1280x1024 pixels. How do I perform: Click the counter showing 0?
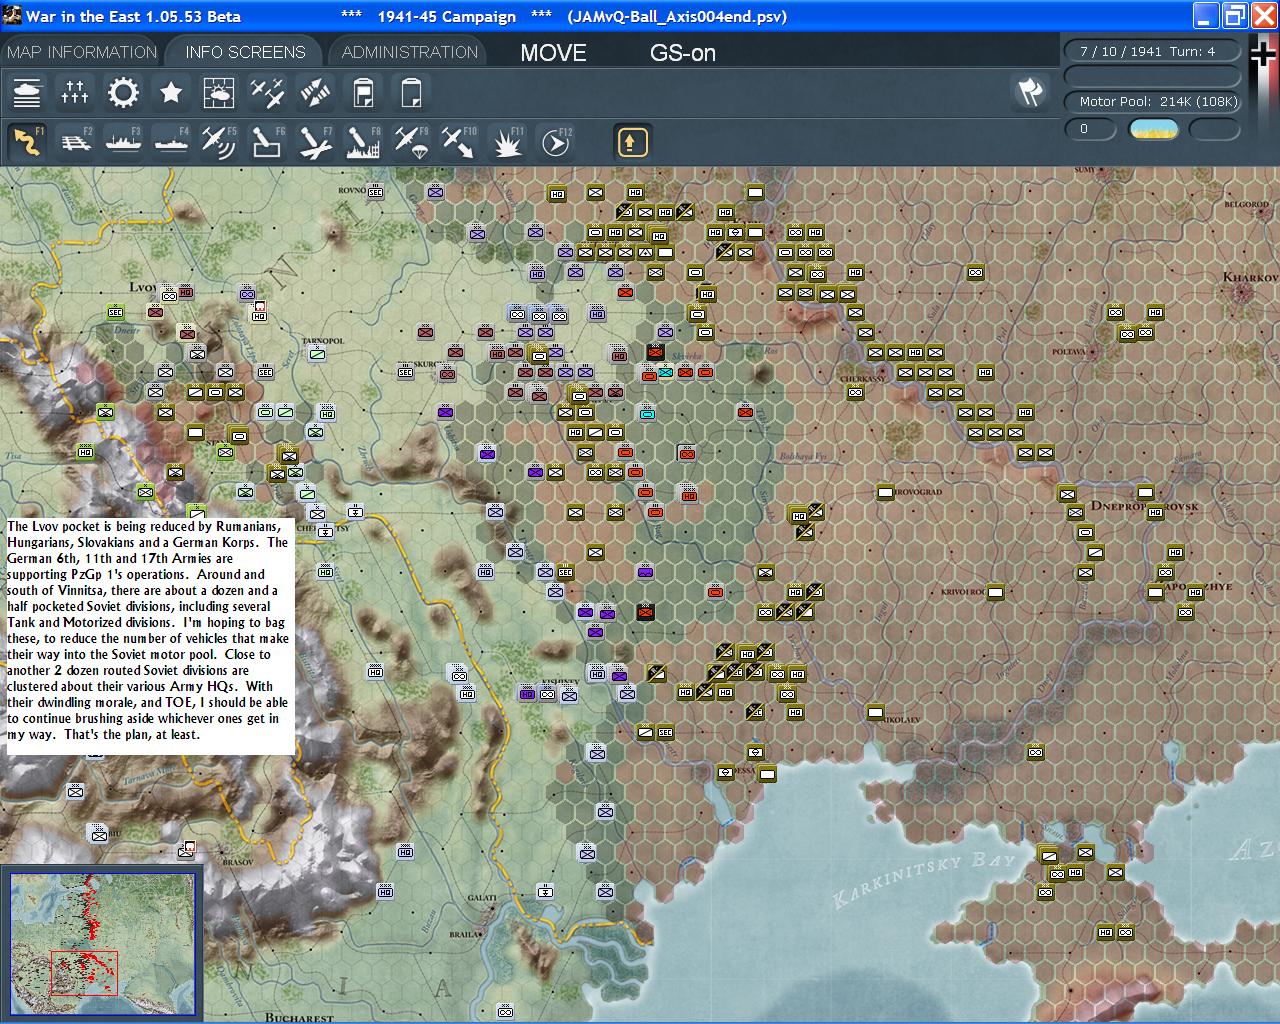pyautogui.click(x=1090, y=129)
